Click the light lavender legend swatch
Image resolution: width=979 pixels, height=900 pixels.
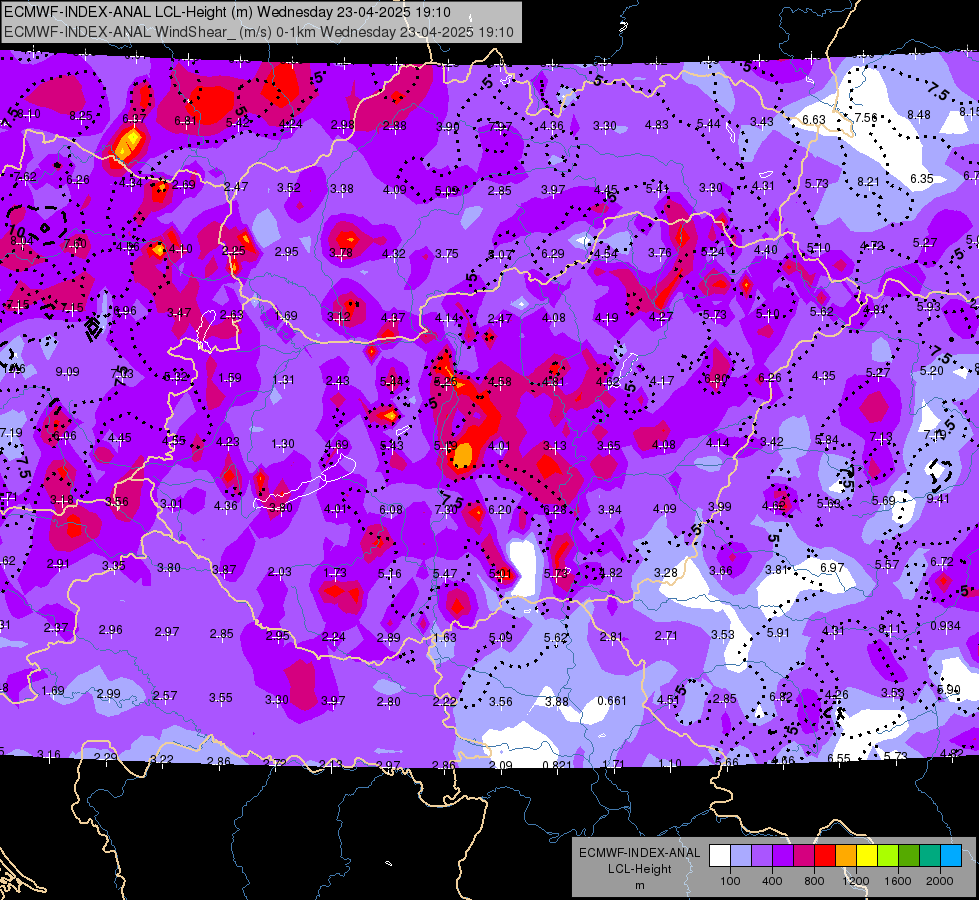(741, 856)
